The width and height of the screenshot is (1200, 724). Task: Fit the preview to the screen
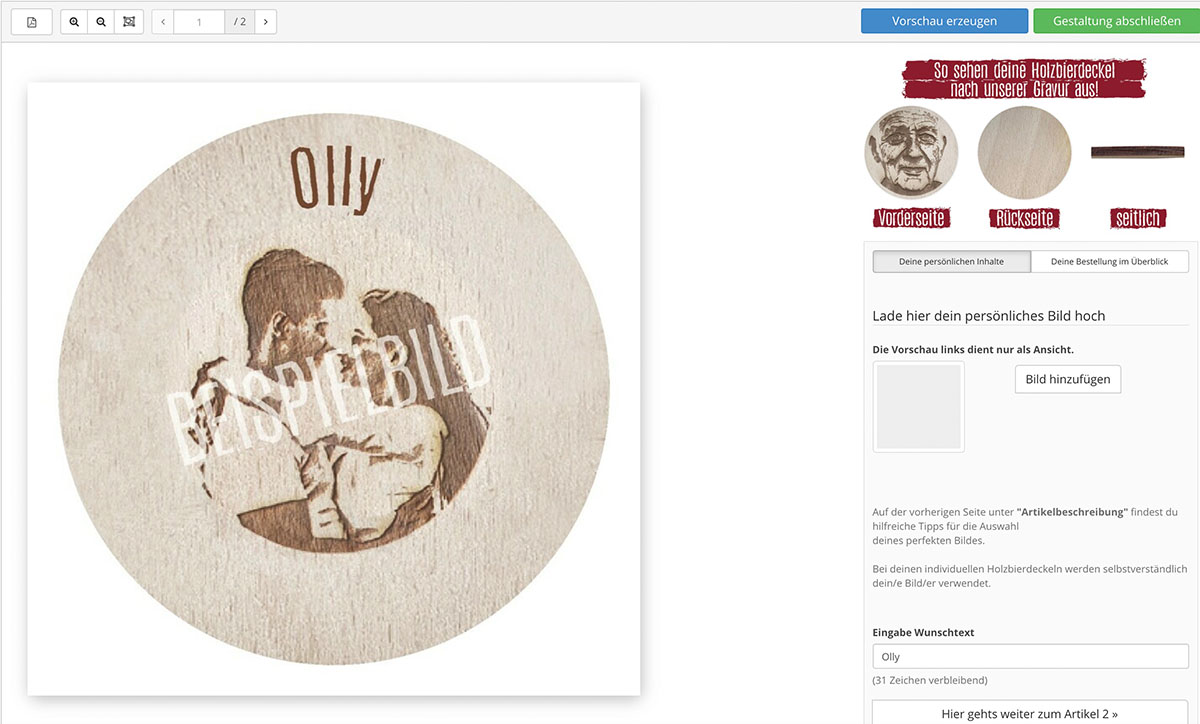(129, 21)
